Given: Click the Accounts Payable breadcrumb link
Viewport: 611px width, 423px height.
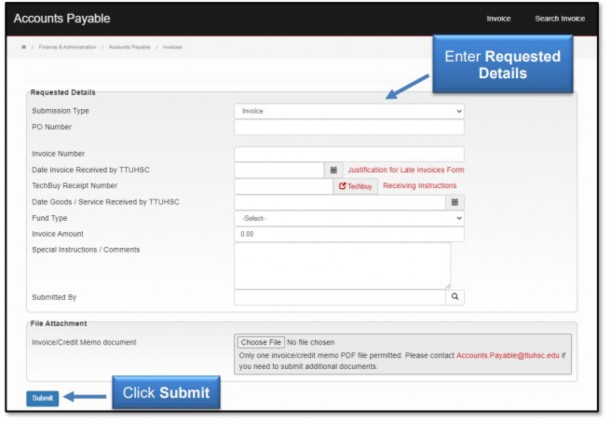Looking at the screenshot, I should click(x=129, y=47).
